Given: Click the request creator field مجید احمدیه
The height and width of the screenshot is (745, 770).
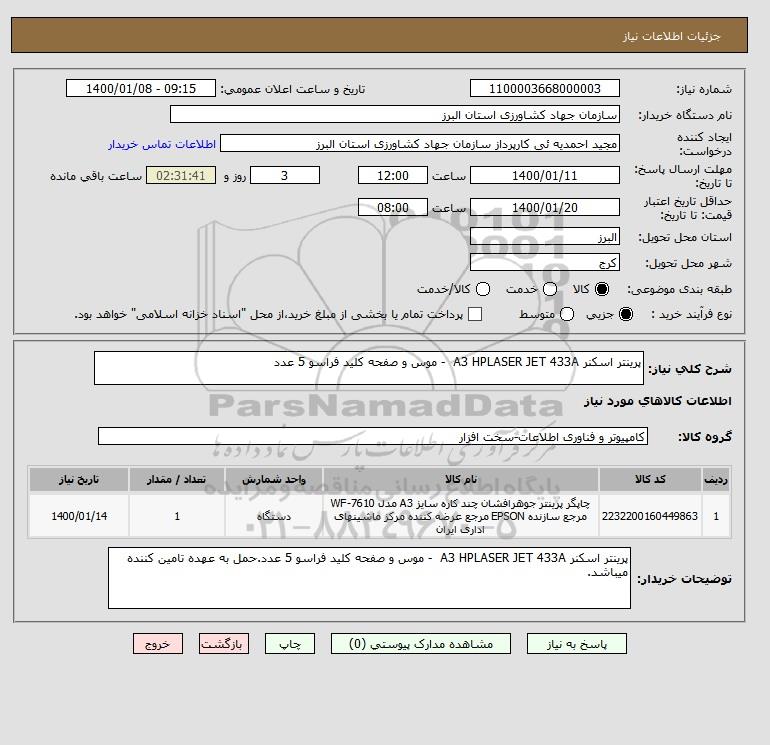Looking at the screenshot, I should [420, 144].
